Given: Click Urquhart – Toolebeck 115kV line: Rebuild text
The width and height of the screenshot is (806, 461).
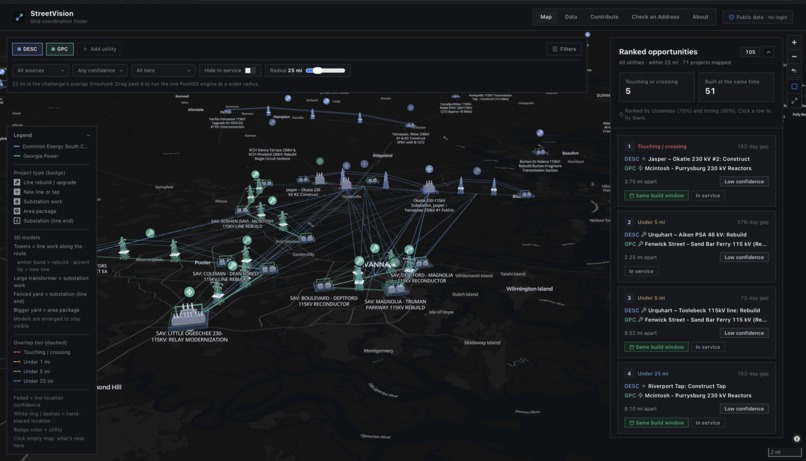Looking at the screenshot, I should (704, 310).
